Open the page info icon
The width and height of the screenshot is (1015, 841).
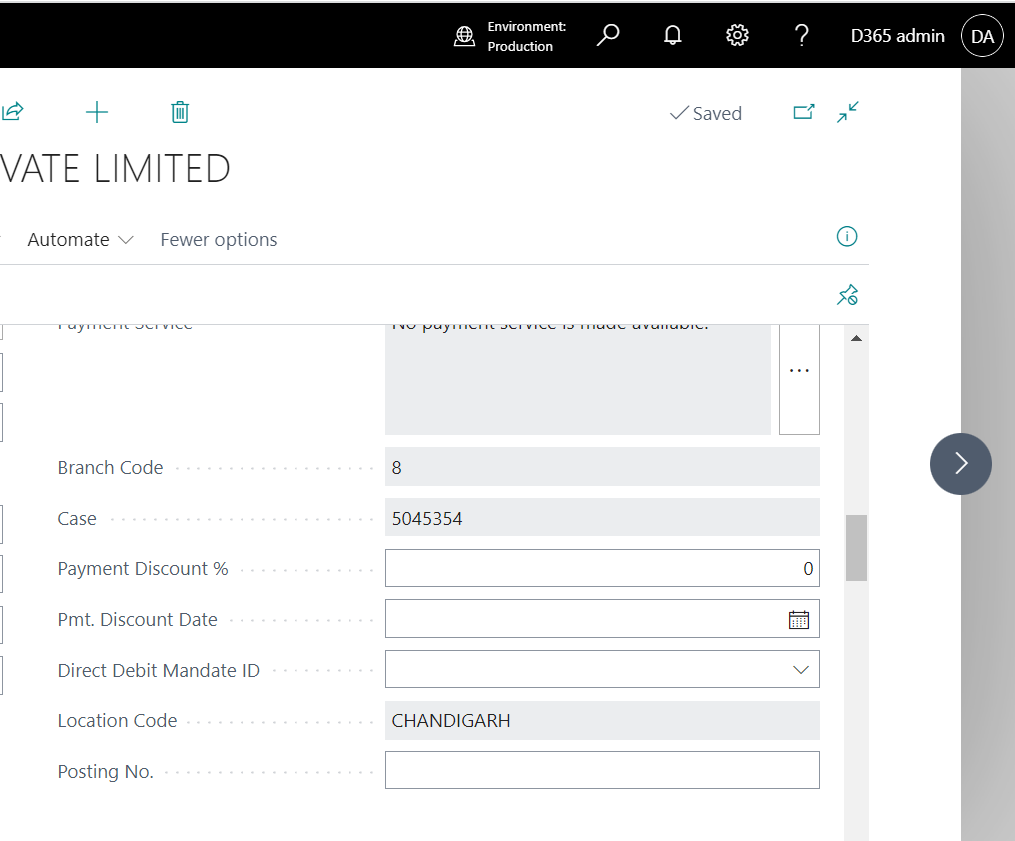847,236
